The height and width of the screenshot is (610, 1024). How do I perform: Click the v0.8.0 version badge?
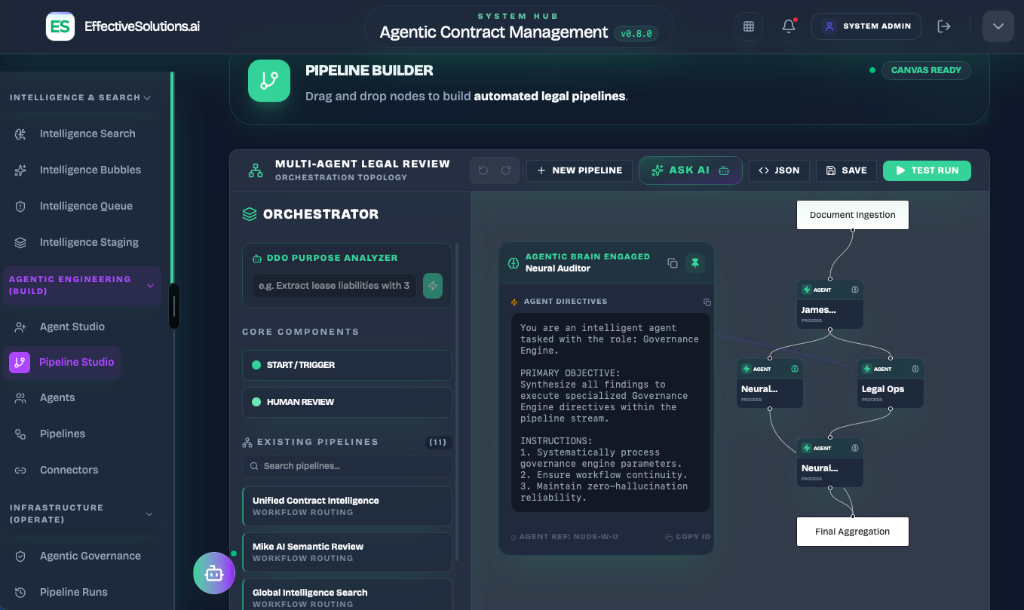point(636,34)
